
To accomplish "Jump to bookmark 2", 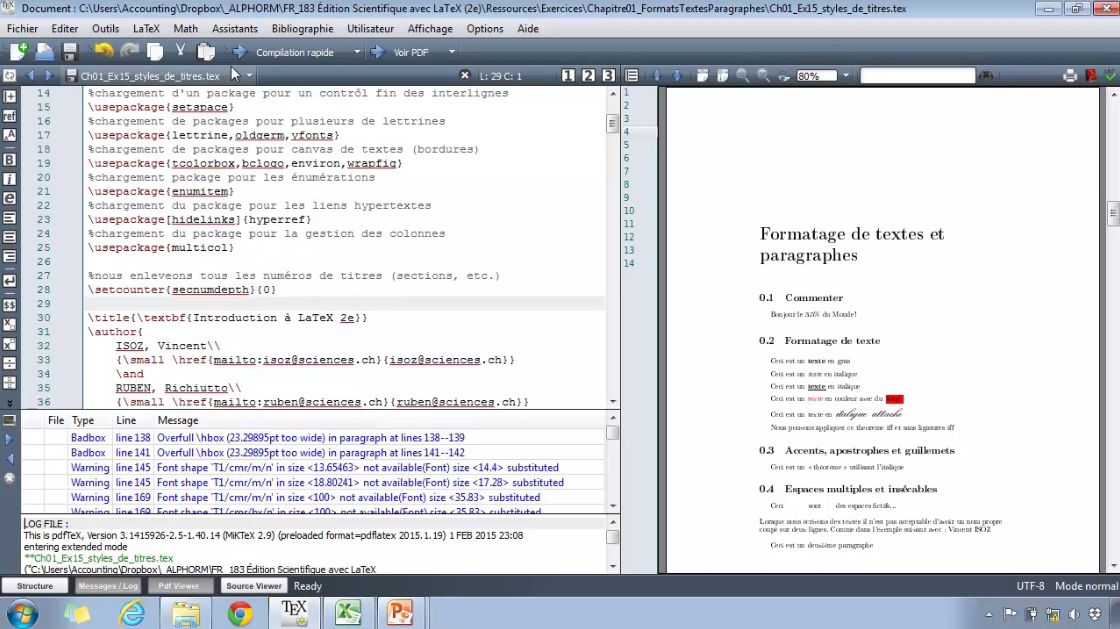I will 588,75.
